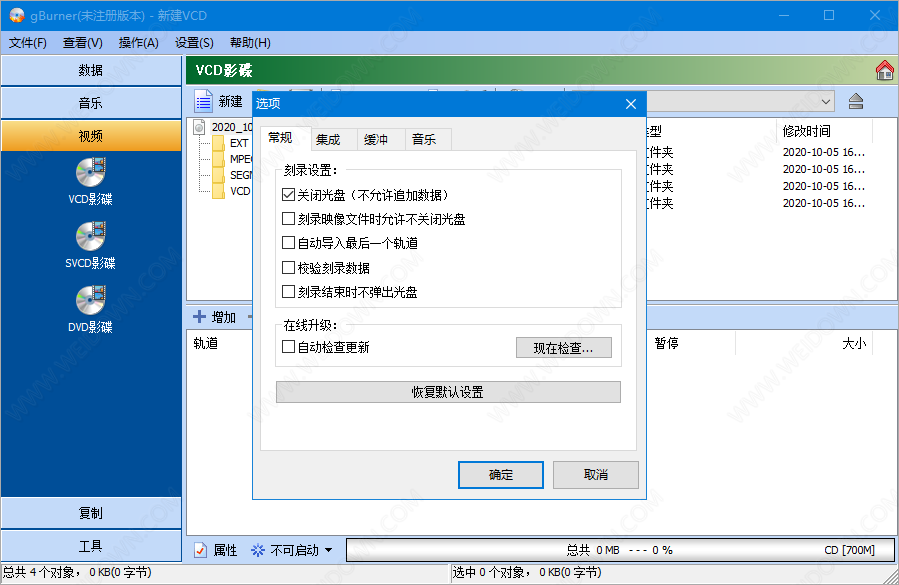The height and width of the screenshot is (585, 899).
Task: Open the 设置(S) menu
Action: (194, 43)
